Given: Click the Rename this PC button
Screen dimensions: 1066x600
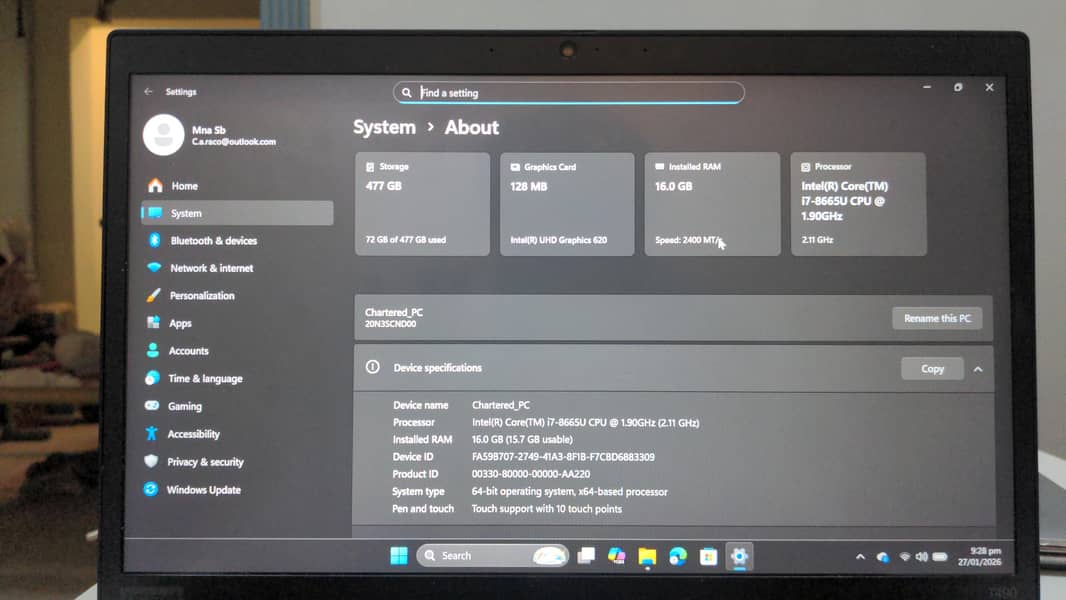Looking at the screenshot, I should 937,318.
